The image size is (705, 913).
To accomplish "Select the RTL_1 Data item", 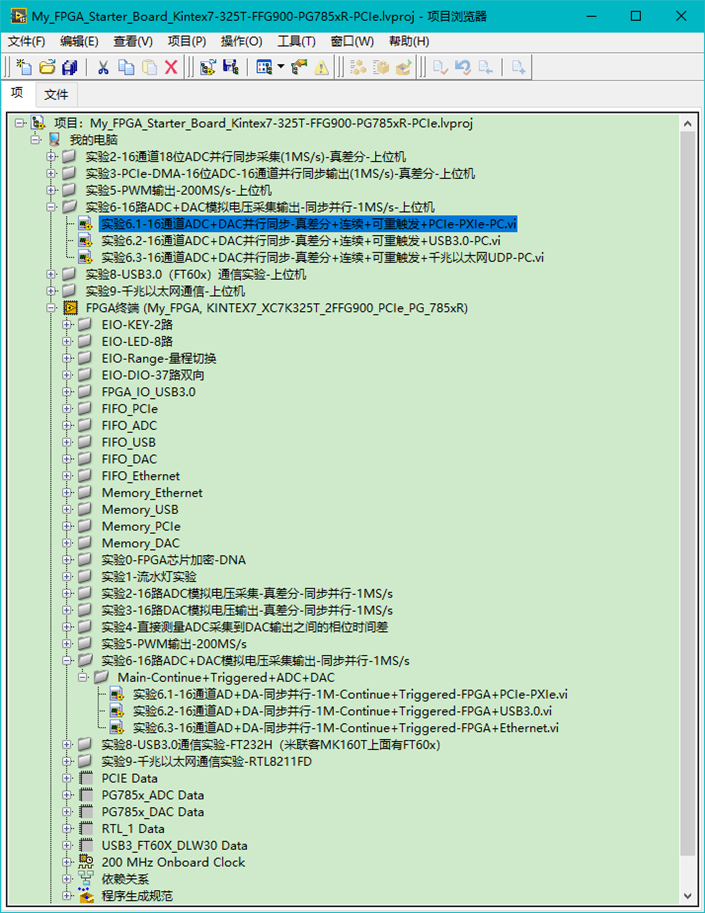I will click(x=133, y=829).
